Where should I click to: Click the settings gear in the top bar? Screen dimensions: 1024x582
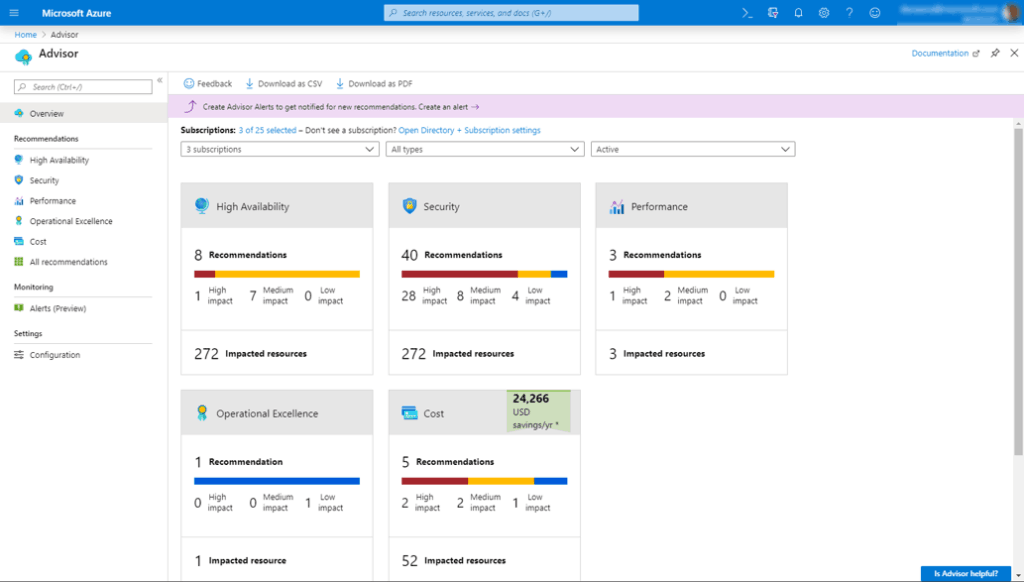click(822, 12)
